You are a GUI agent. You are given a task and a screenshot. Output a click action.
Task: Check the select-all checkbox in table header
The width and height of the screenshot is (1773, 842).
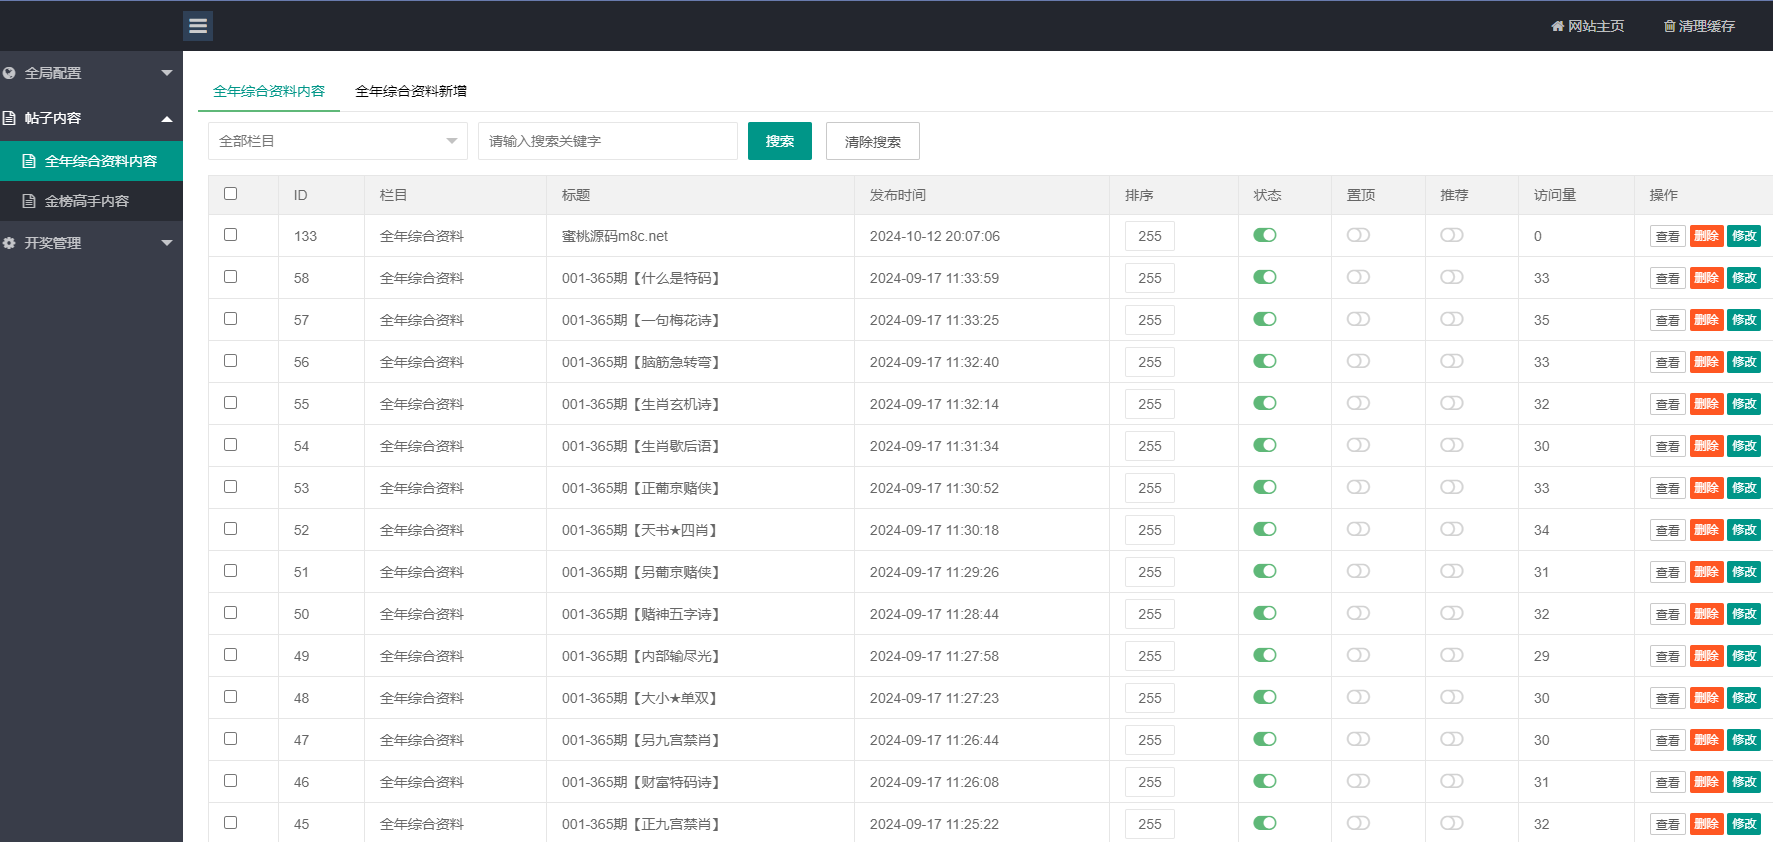click(231, 194)
